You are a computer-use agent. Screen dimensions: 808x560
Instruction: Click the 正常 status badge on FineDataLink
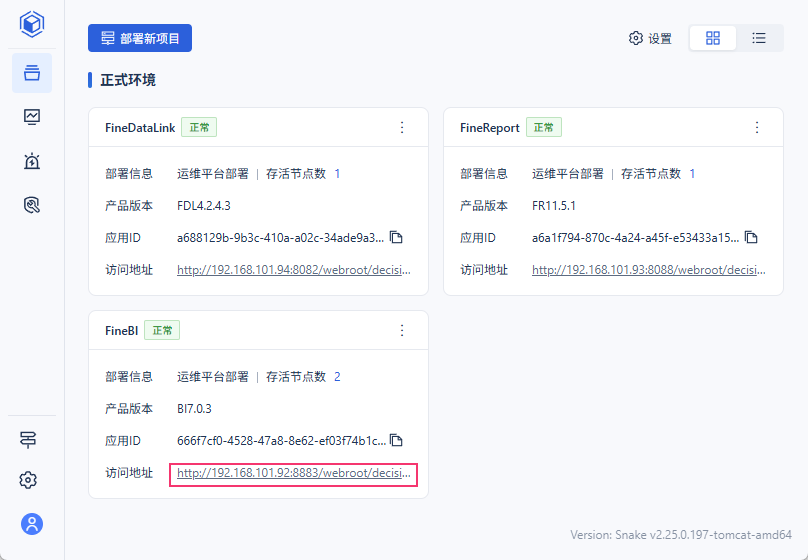[x=199, y=127]
